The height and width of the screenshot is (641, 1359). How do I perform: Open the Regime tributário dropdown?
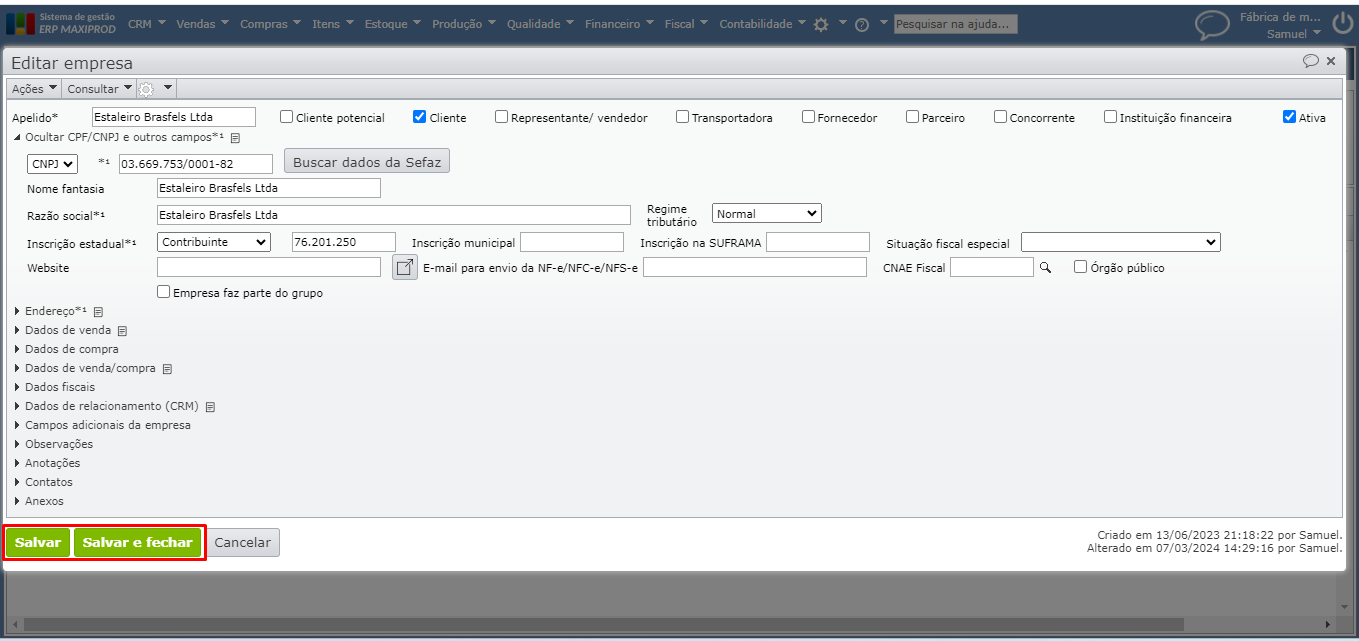[x=766, y=213]
